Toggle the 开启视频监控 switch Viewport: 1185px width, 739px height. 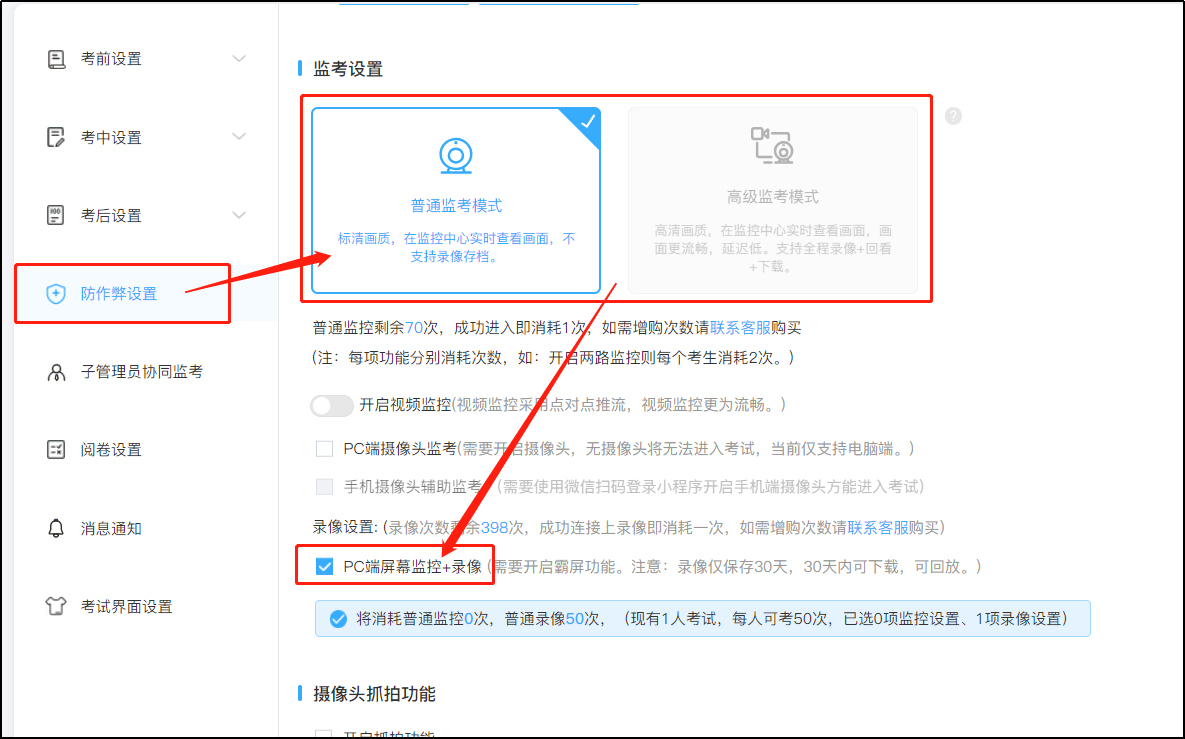pos(332,406)
